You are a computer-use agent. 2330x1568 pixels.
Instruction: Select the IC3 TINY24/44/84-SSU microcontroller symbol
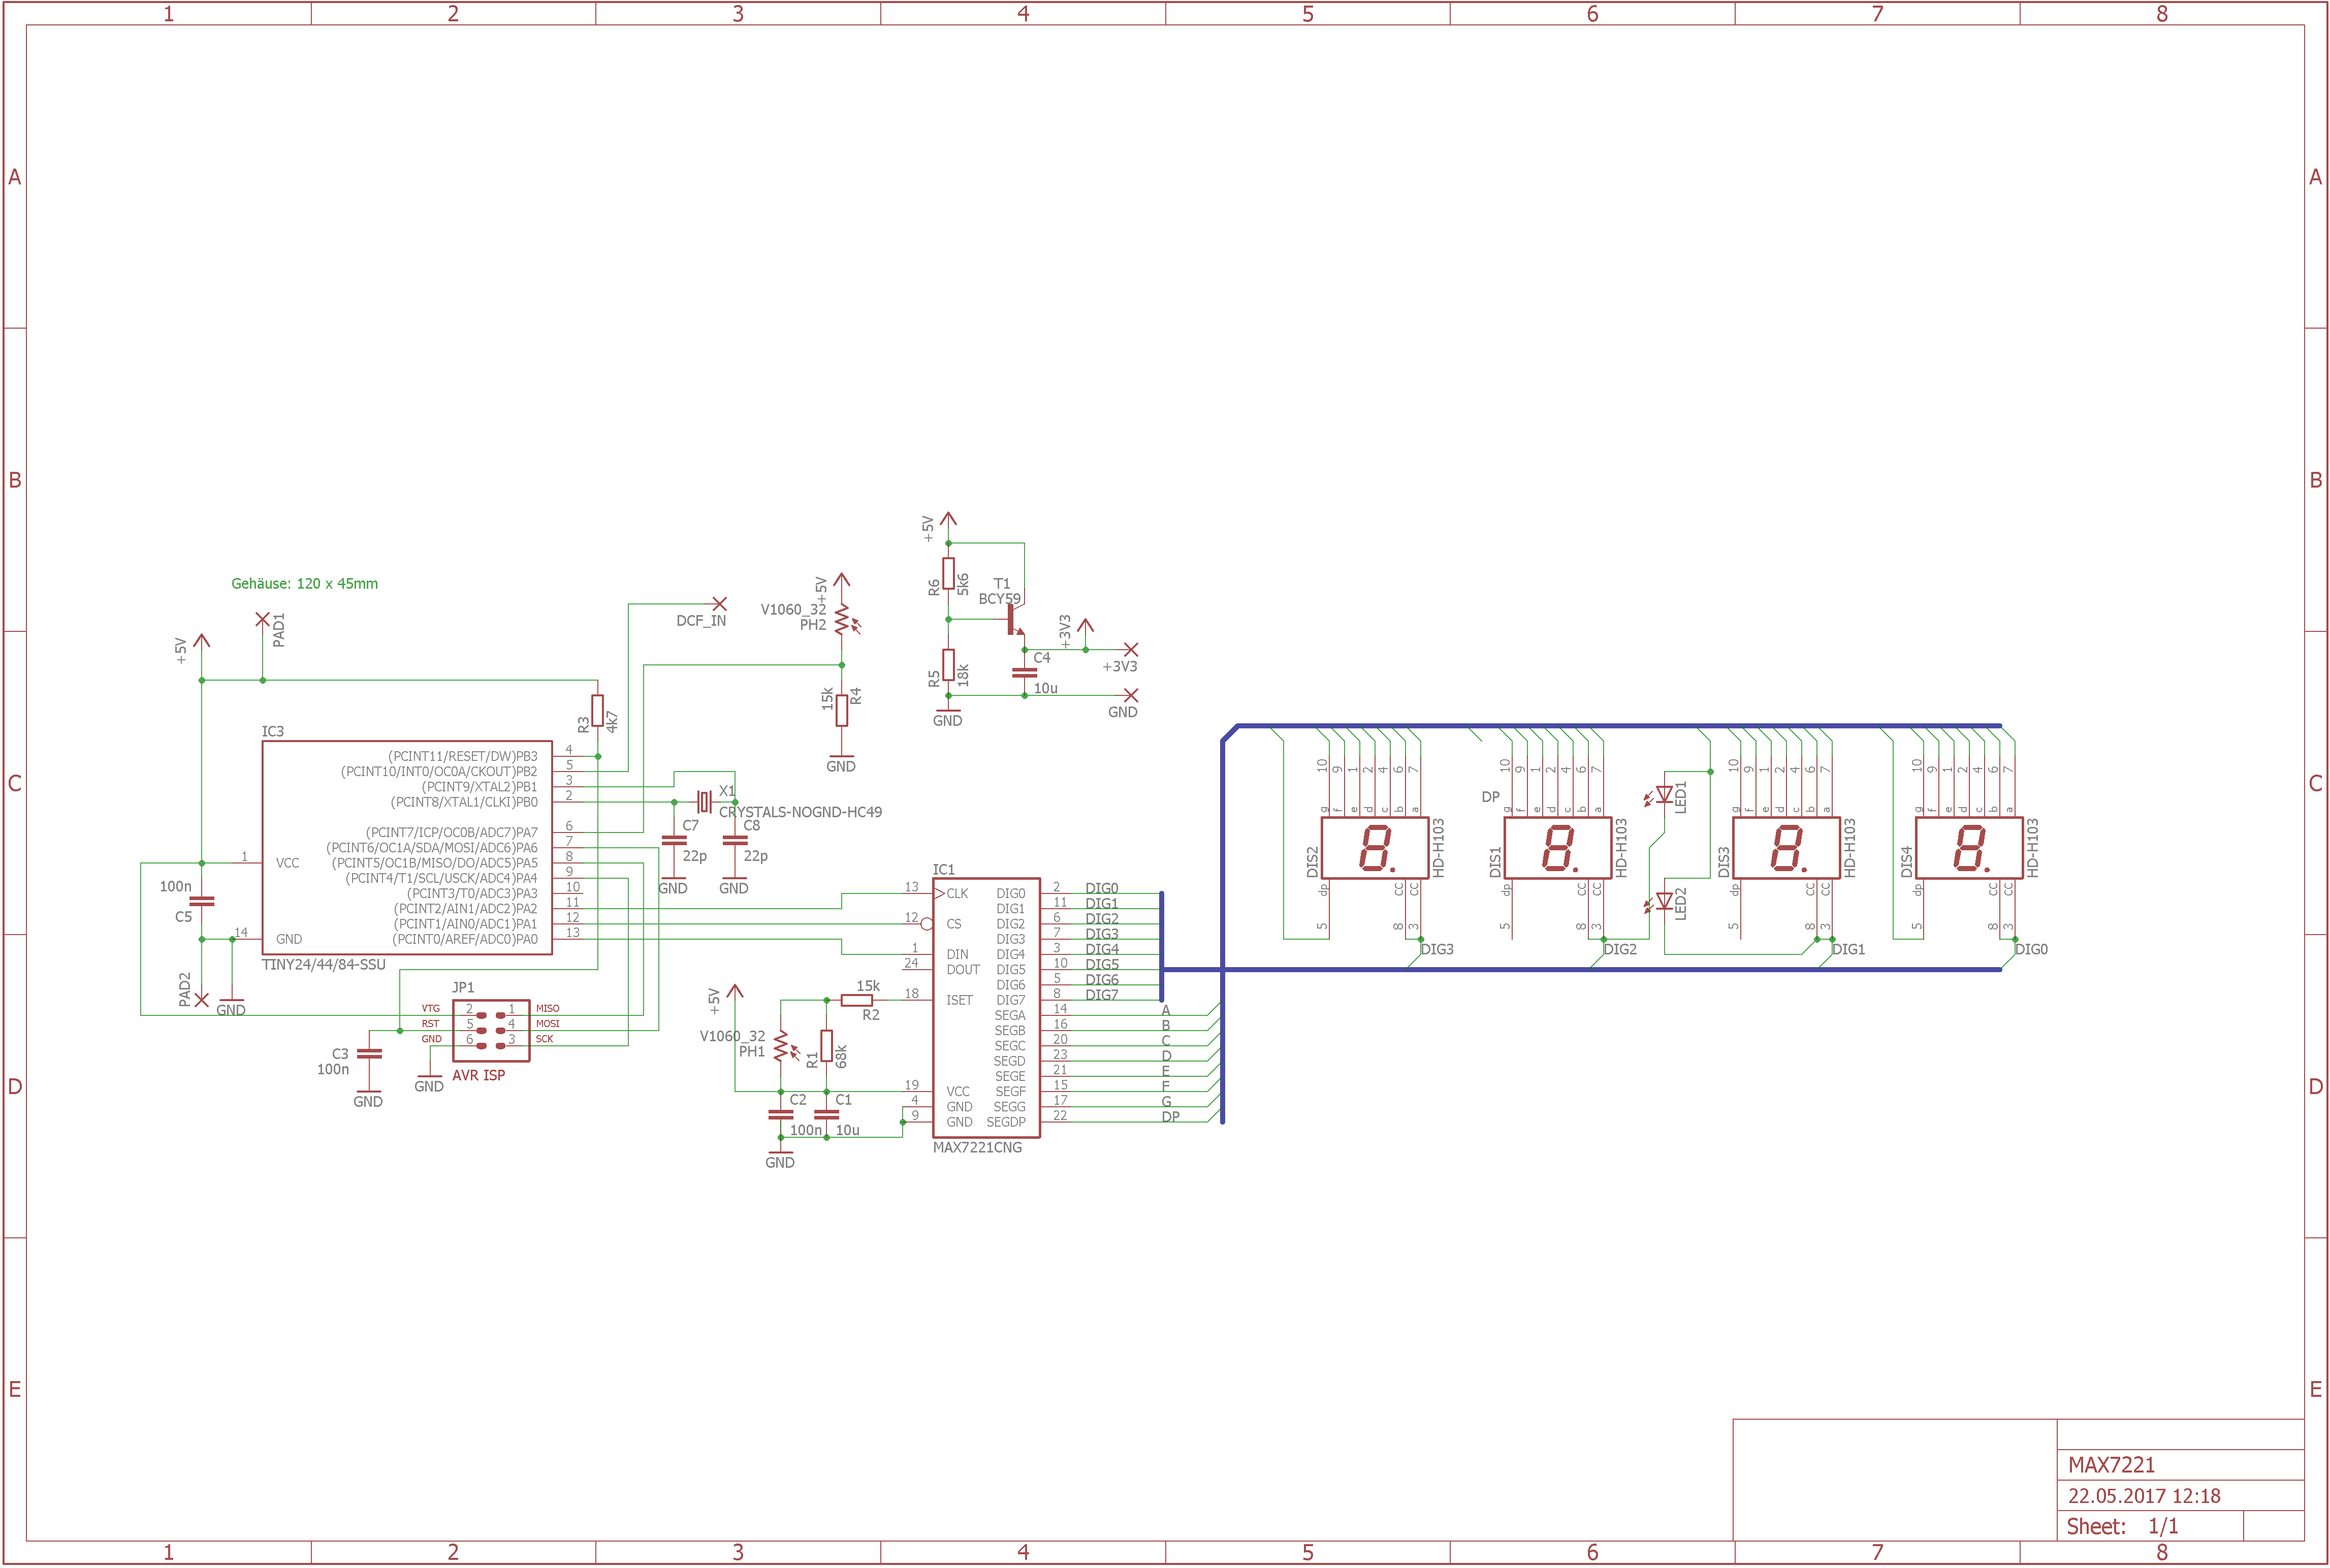click(x=407, y=848)
